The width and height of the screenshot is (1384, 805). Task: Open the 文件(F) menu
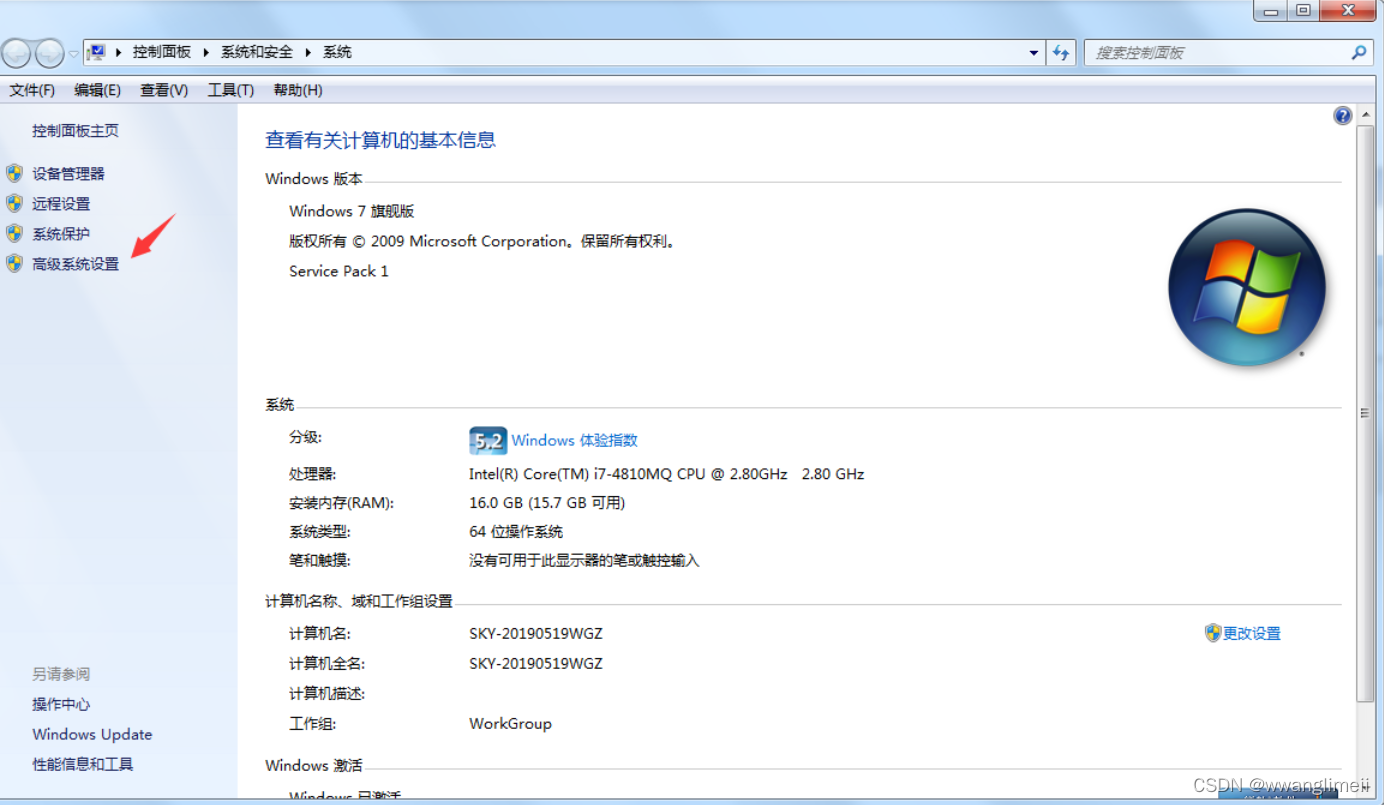pyautogui.click(x=32, y=90)
